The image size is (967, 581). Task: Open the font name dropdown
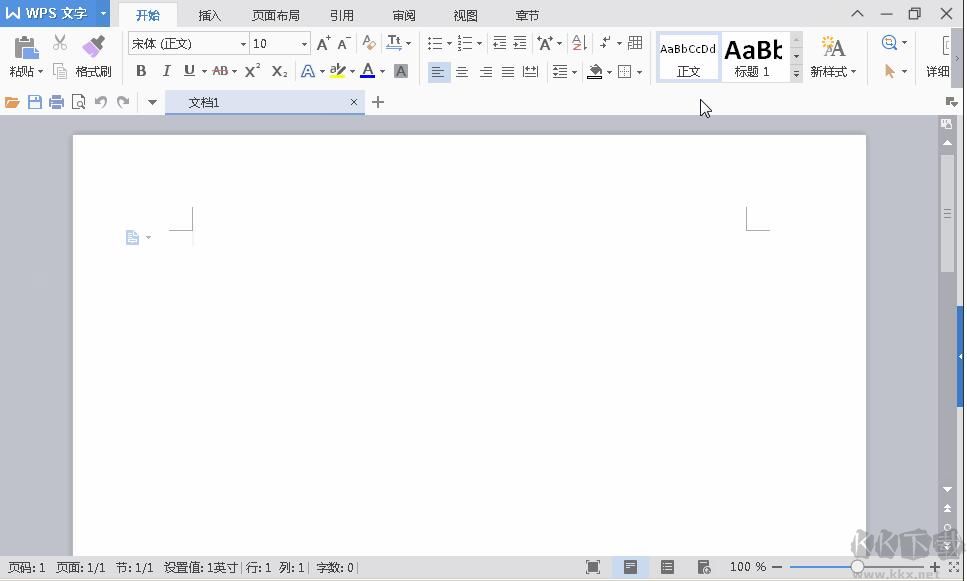point(244,43)
